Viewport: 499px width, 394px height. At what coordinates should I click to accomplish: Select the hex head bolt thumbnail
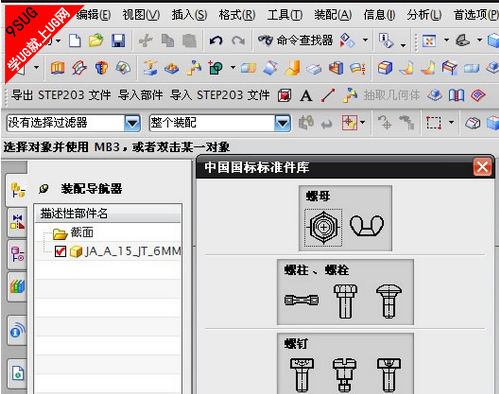(346, 301)
